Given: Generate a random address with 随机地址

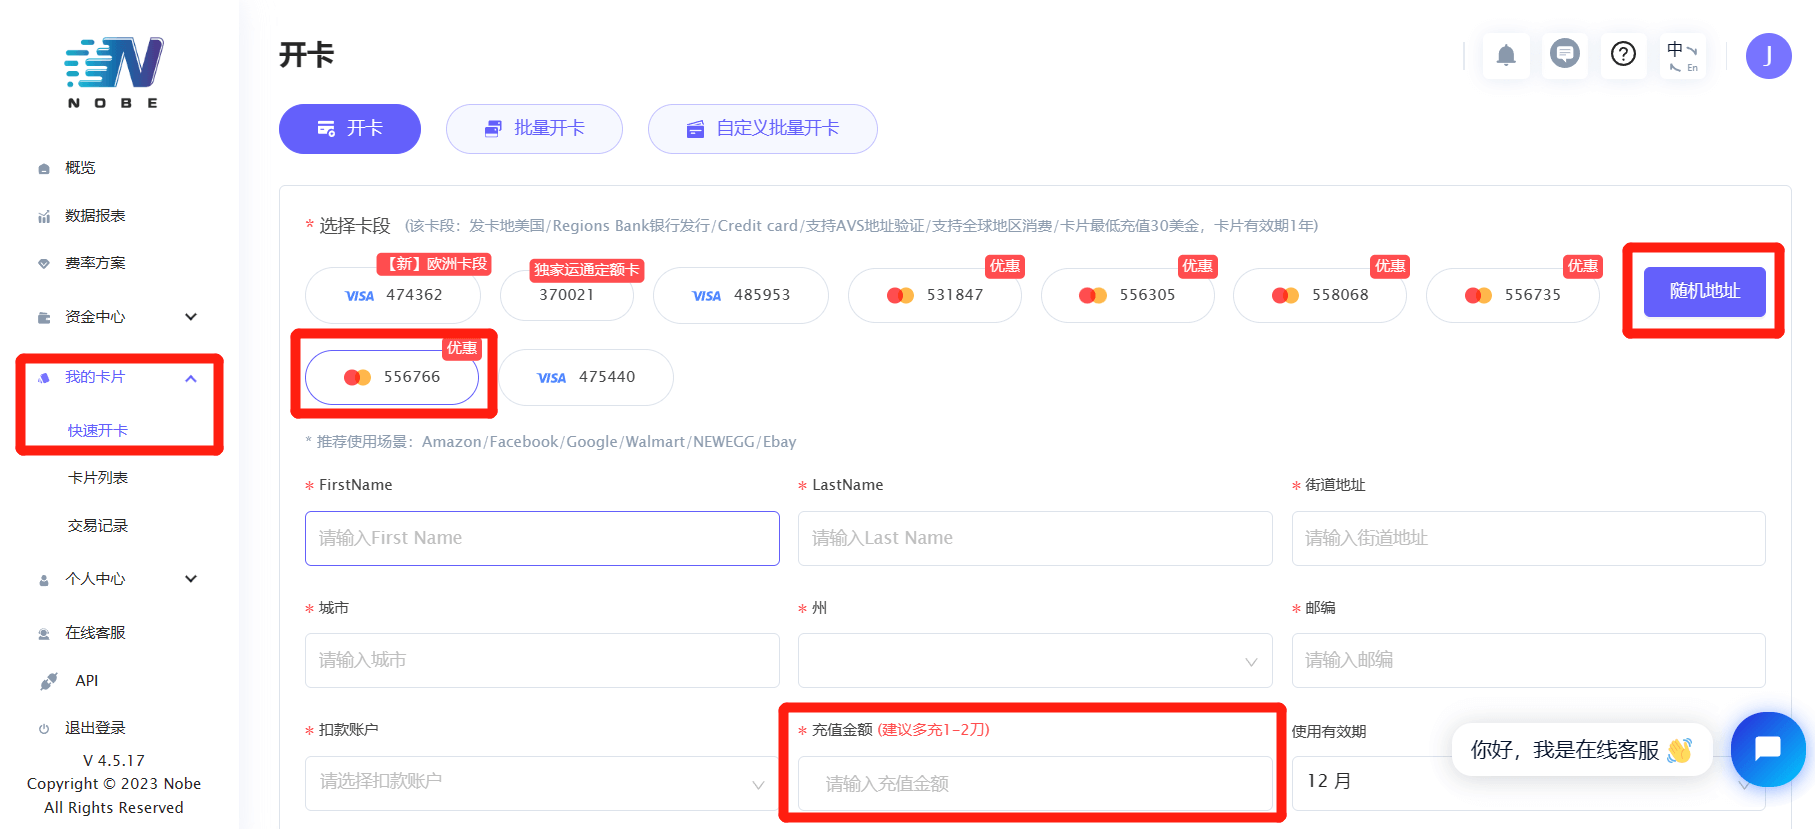Looking at the screenshot, I should tap(1705, 291).
